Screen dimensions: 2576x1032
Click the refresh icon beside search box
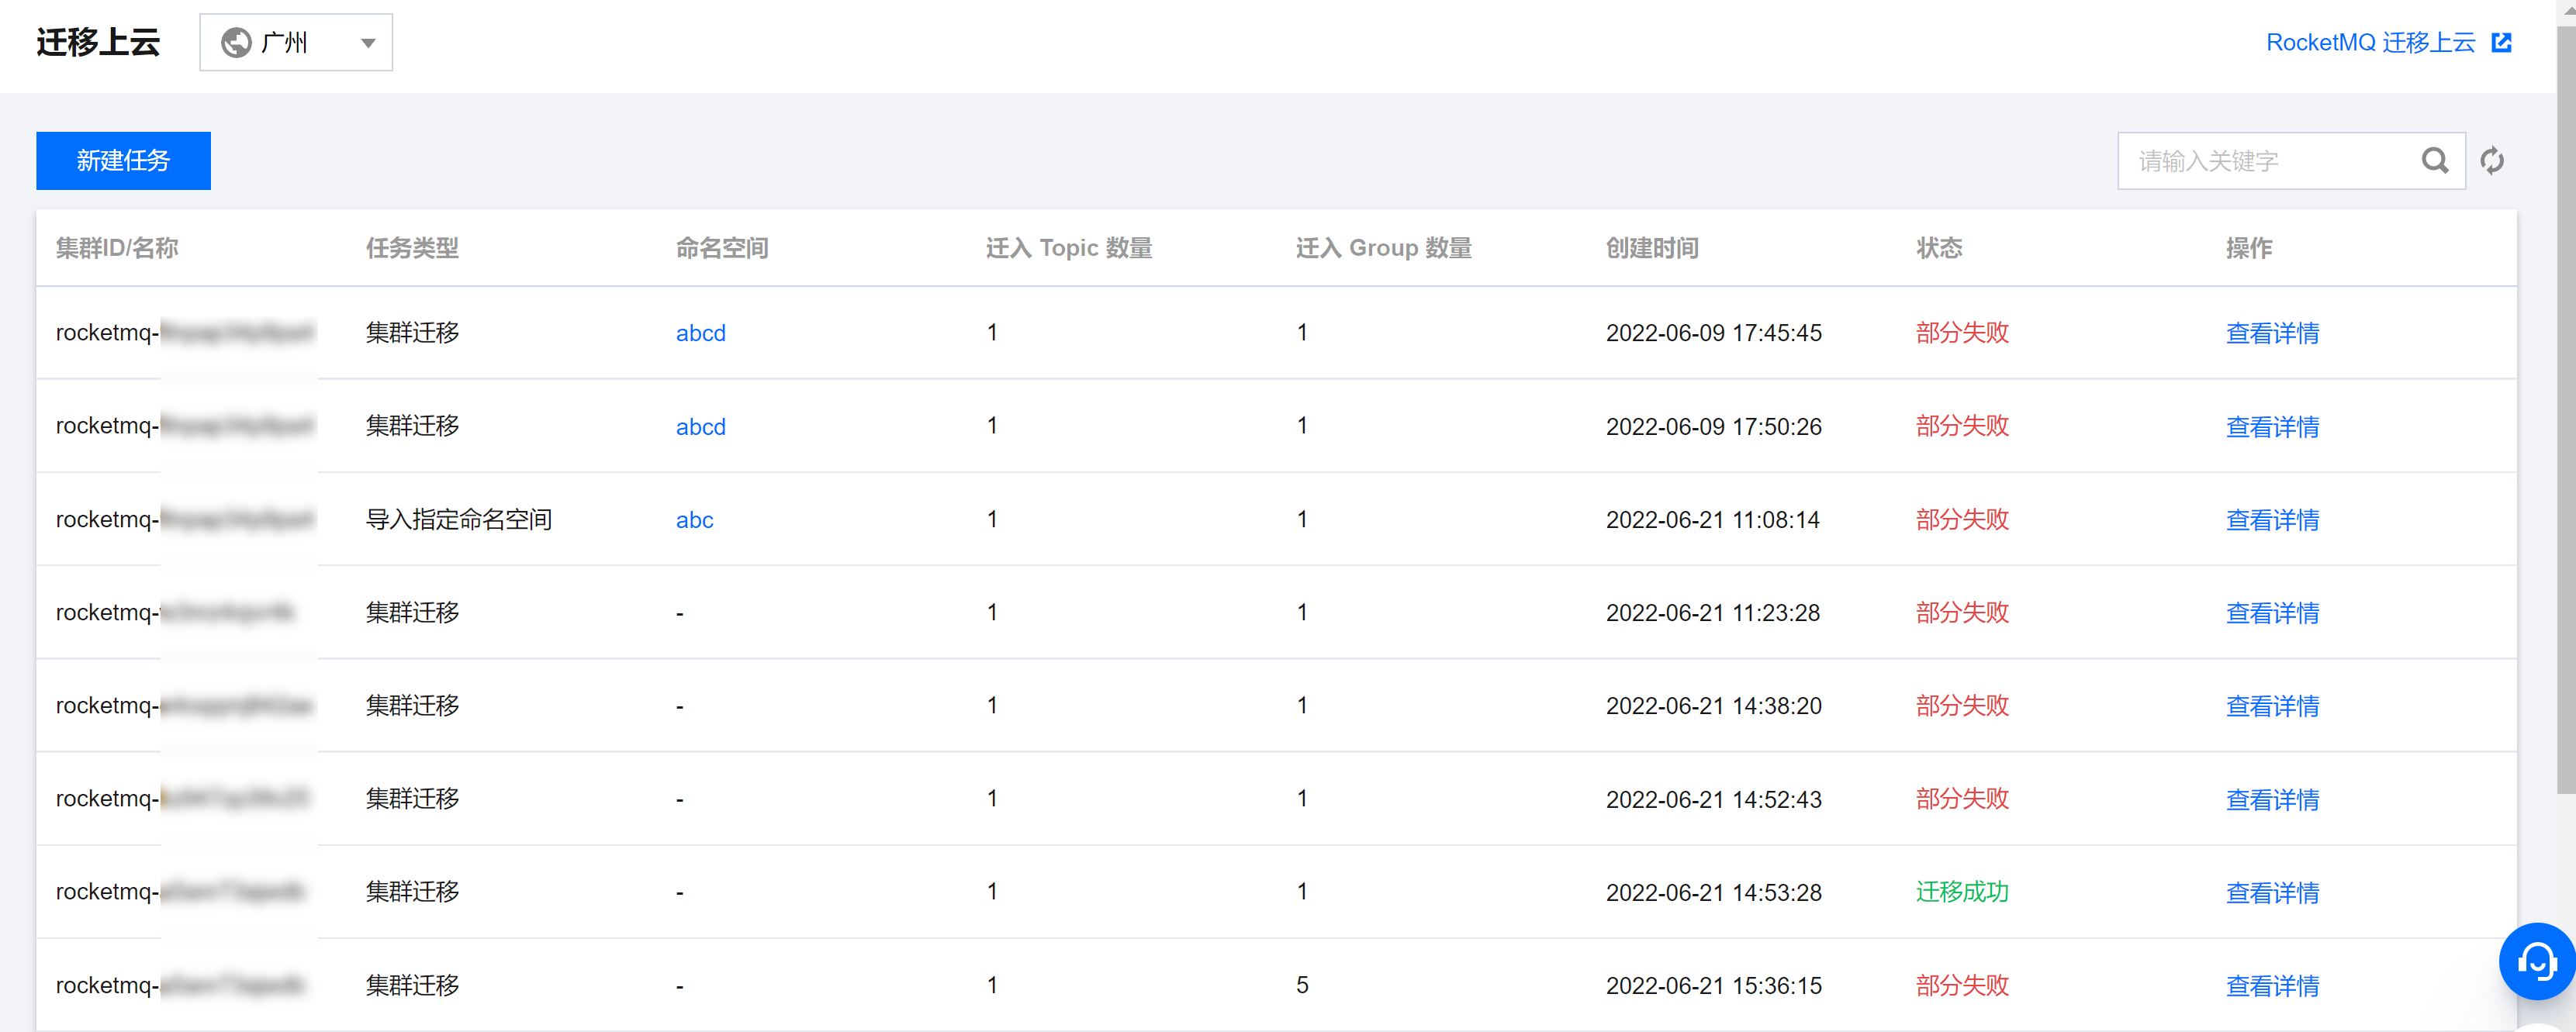pos(2491,161)
